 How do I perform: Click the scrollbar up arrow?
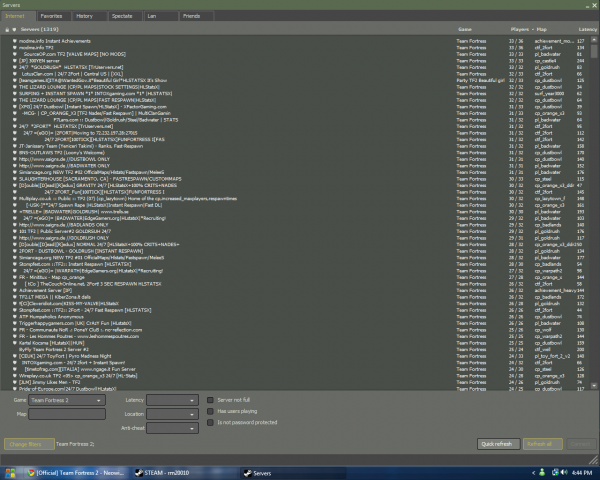[594, 39]
